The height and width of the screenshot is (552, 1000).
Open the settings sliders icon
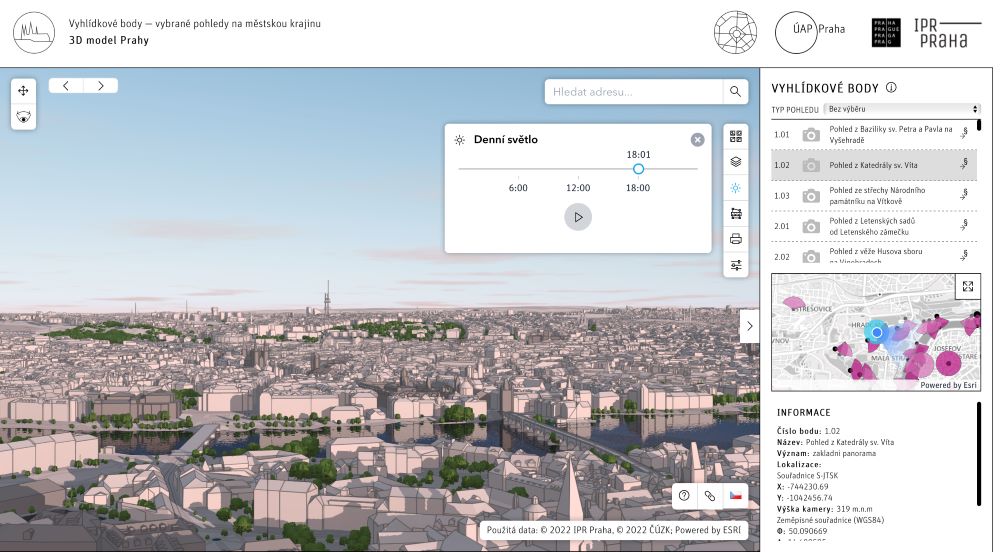coord(736,265)
